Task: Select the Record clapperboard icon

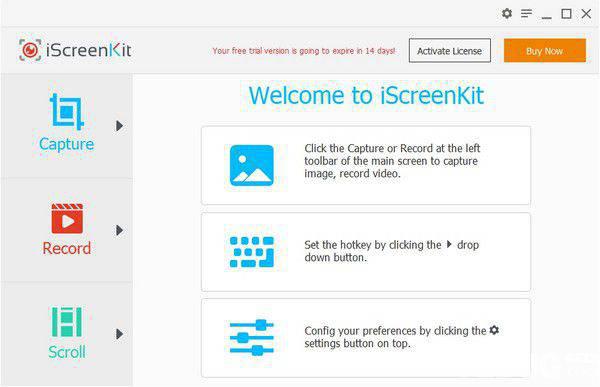Action: click(67, 219)
